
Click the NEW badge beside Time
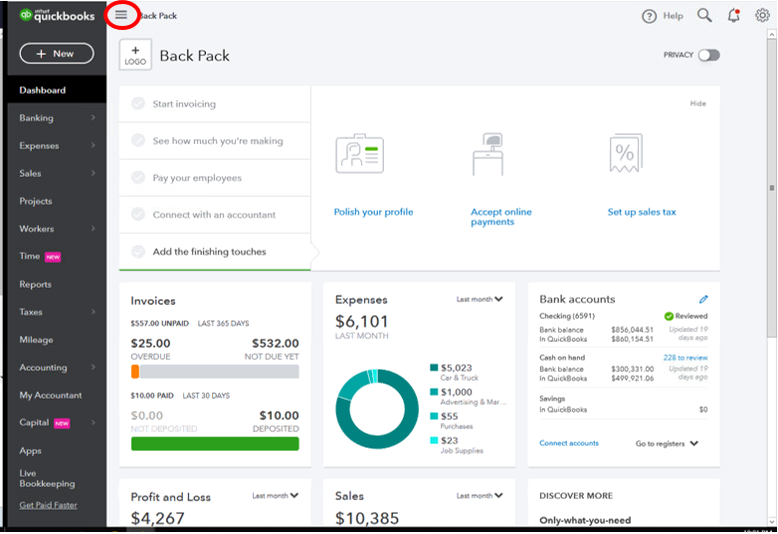point(53,257)
